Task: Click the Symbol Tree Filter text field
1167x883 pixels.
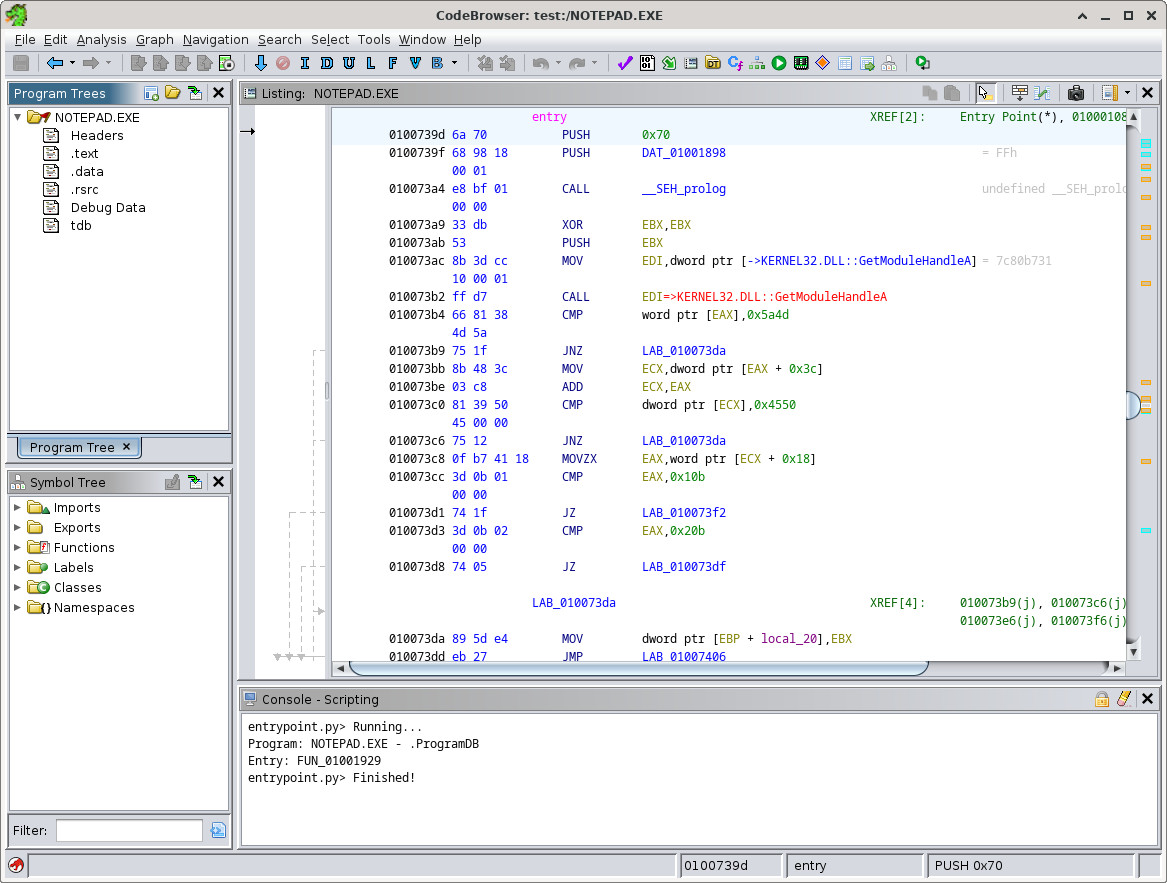Action: (x=129, y=830)
